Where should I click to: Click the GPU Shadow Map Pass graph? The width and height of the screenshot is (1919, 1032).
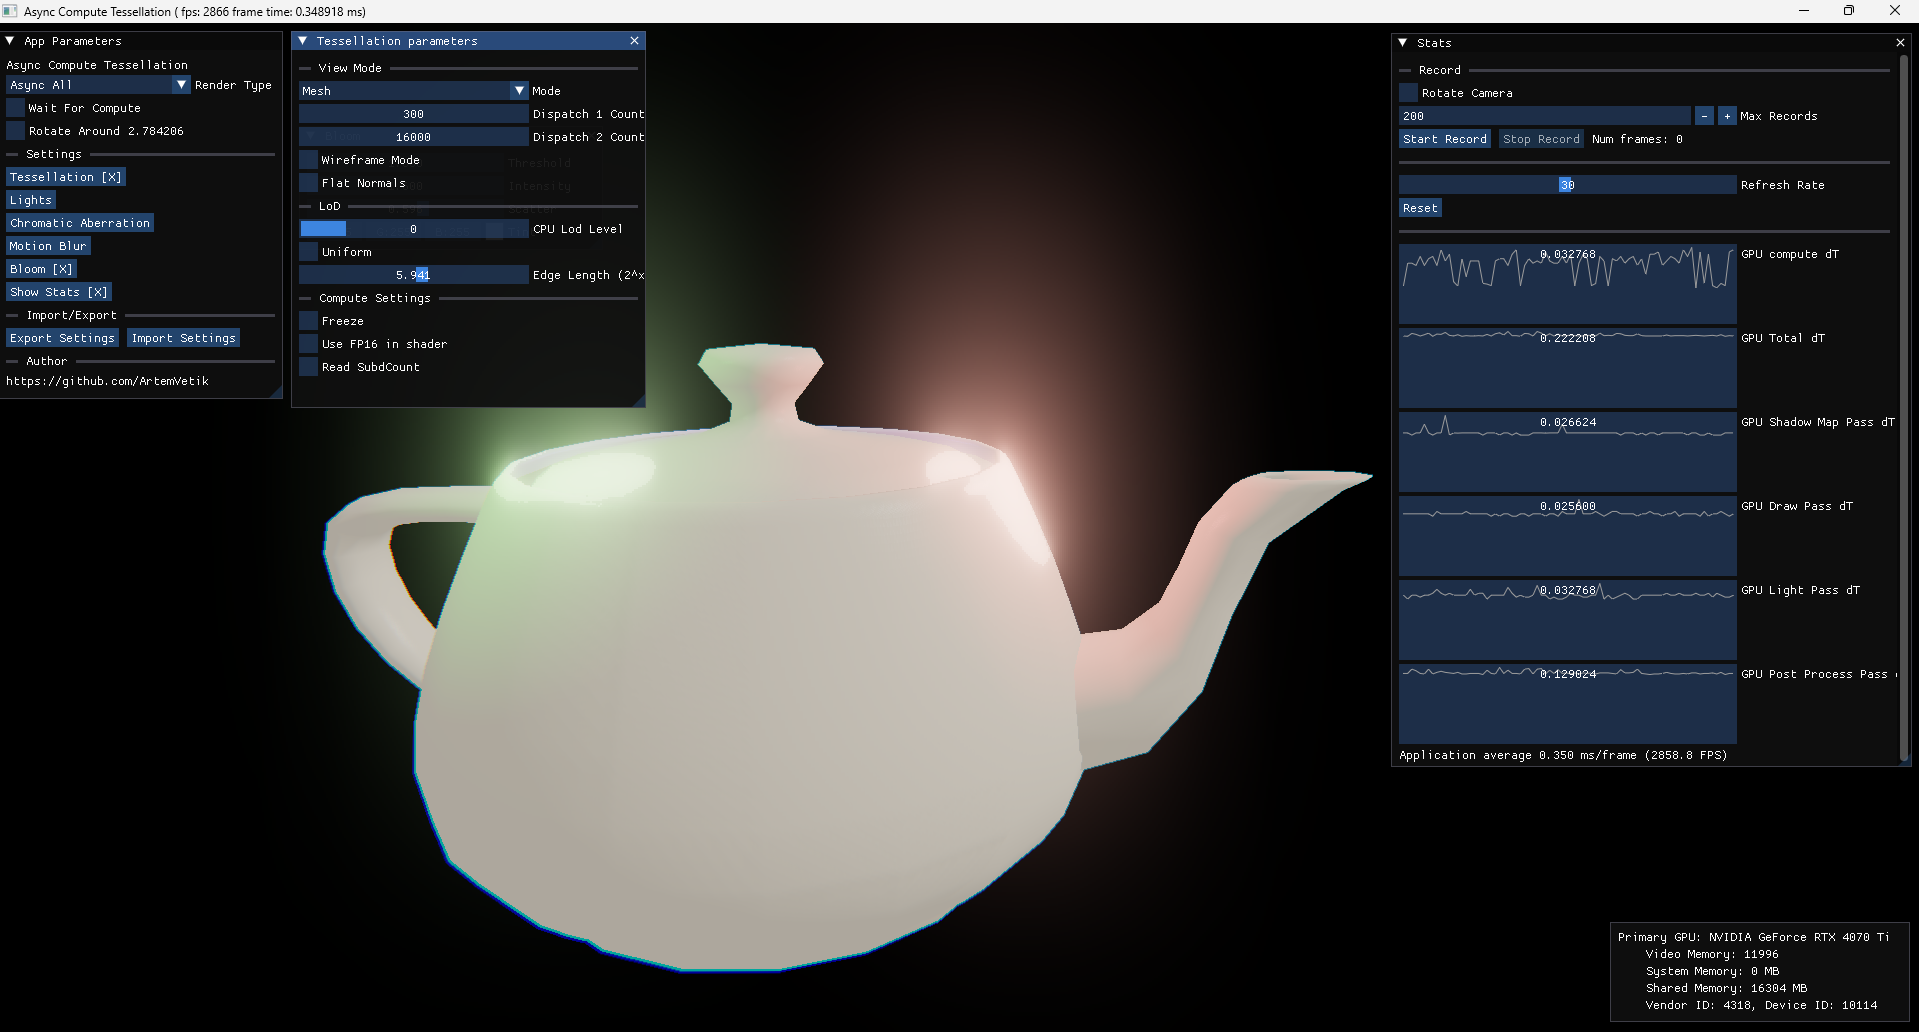coord(1567,451)
